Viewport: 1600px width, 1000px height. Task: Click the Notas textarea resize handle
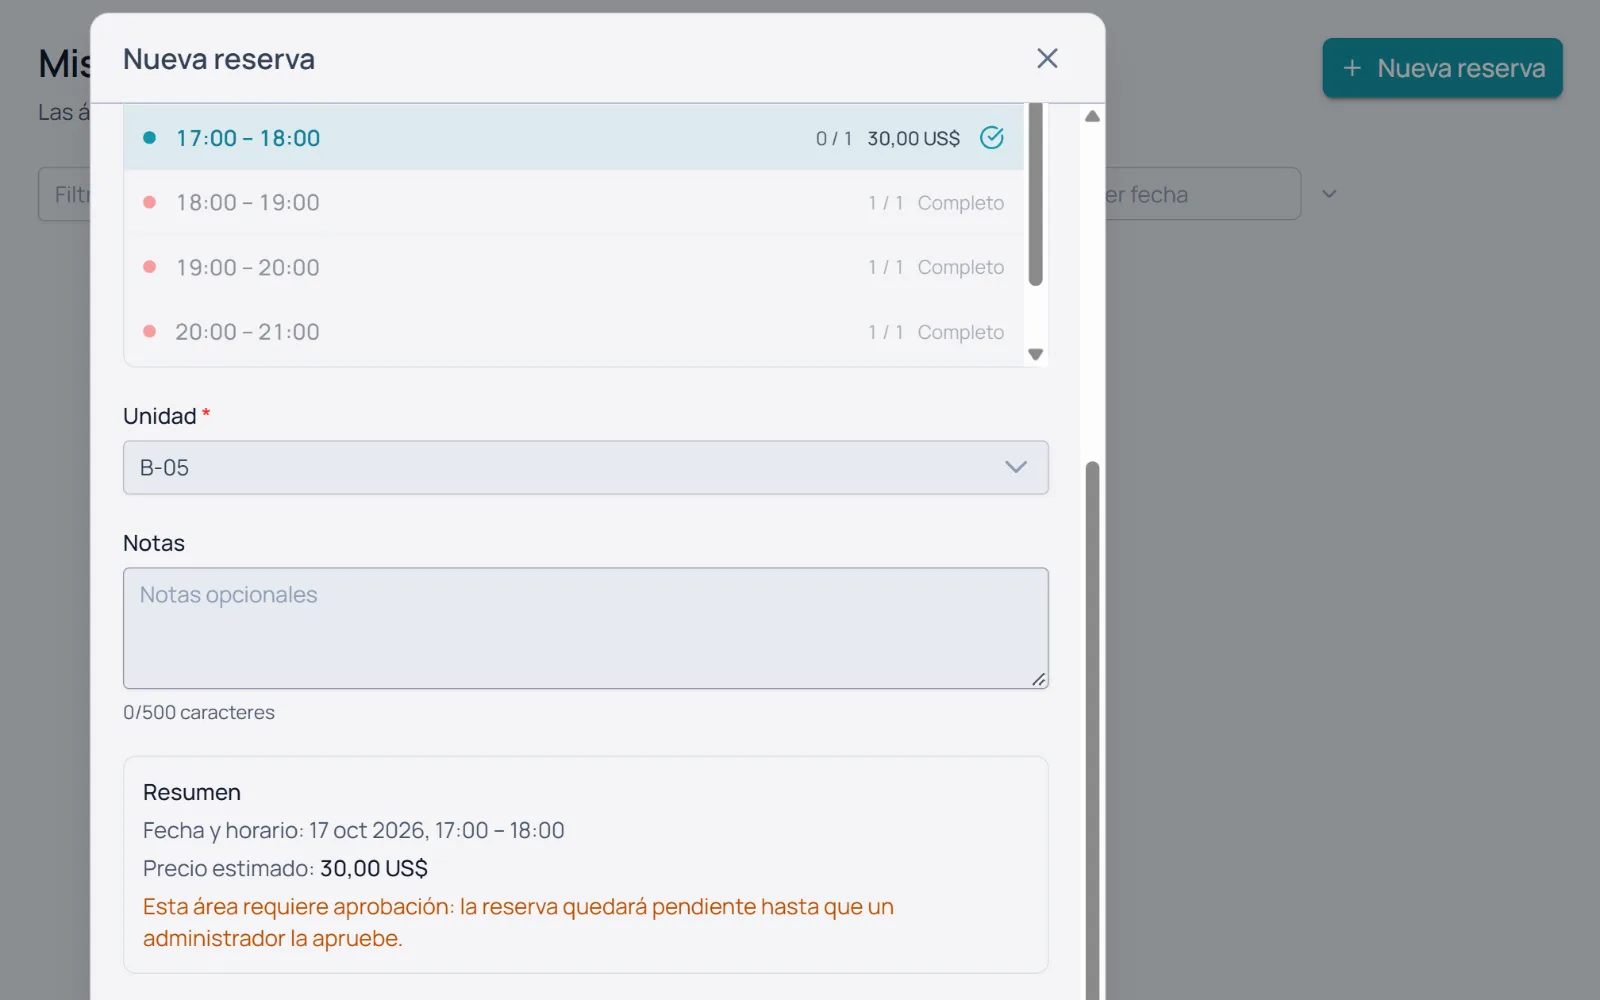click(1039, 680)
